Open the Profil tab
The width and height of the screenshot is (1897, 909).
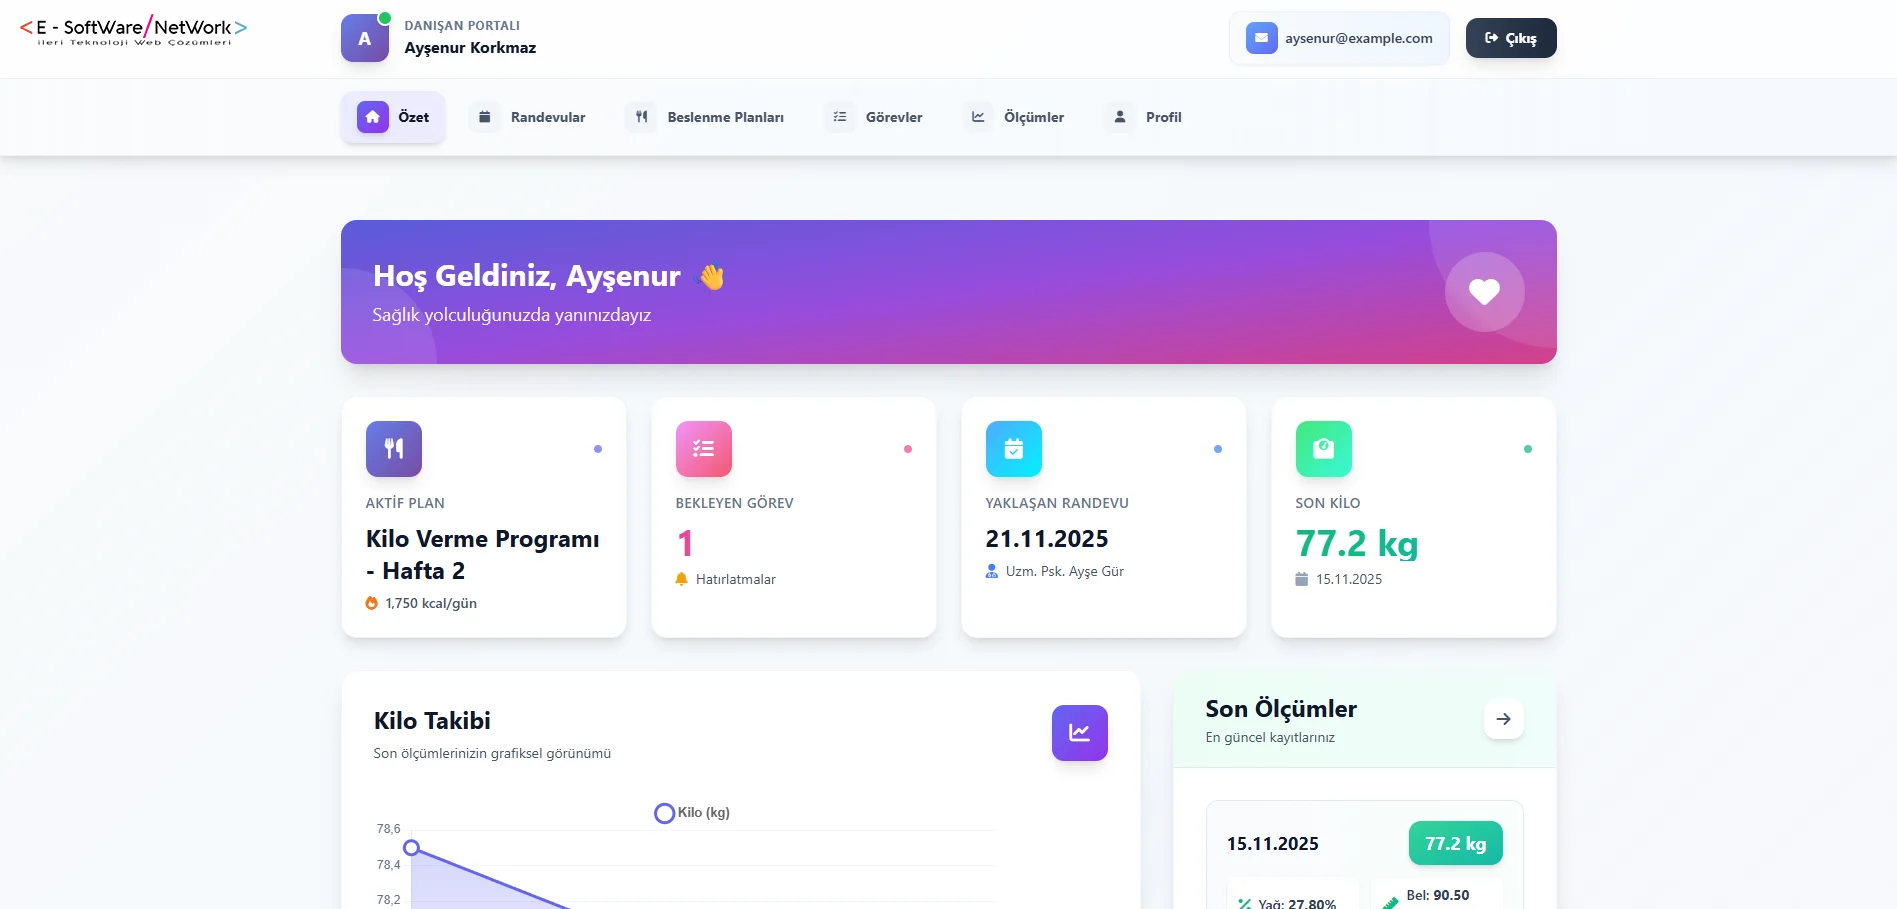pyautogui.click(x=1147, y=117)
